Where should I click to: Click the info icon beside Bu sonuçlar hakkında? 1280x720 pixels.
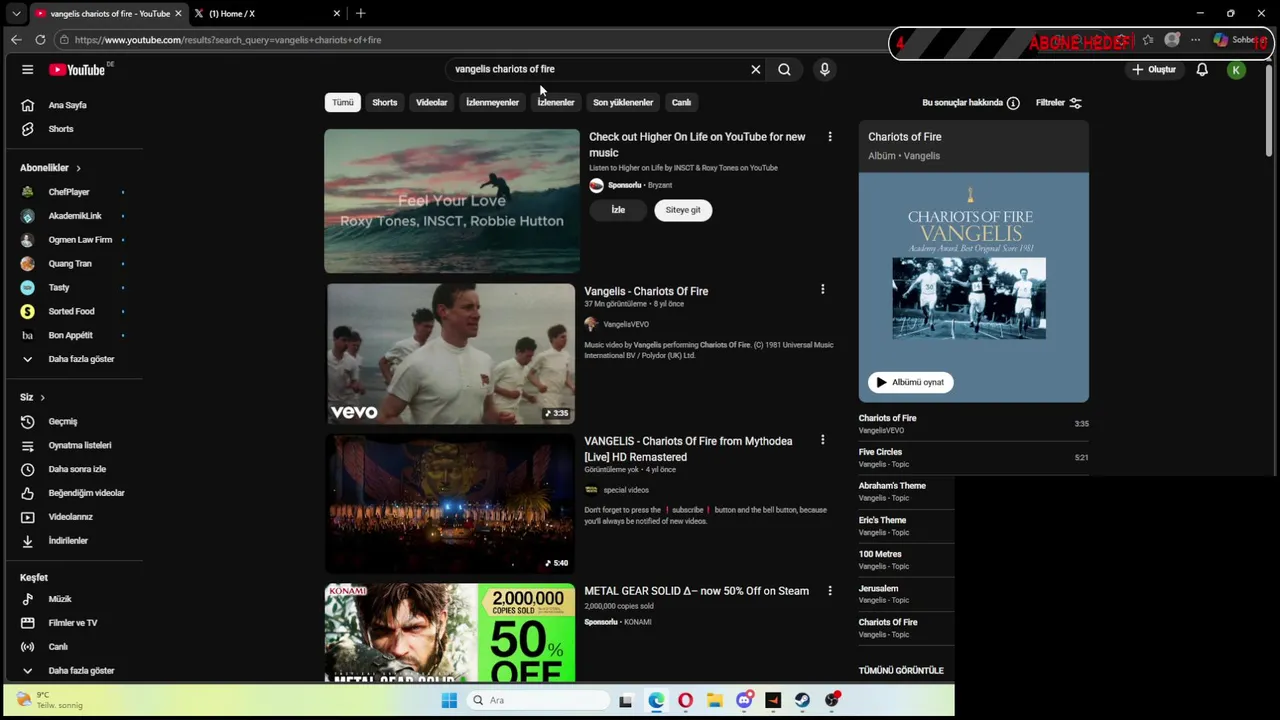tap(1013, 103)
